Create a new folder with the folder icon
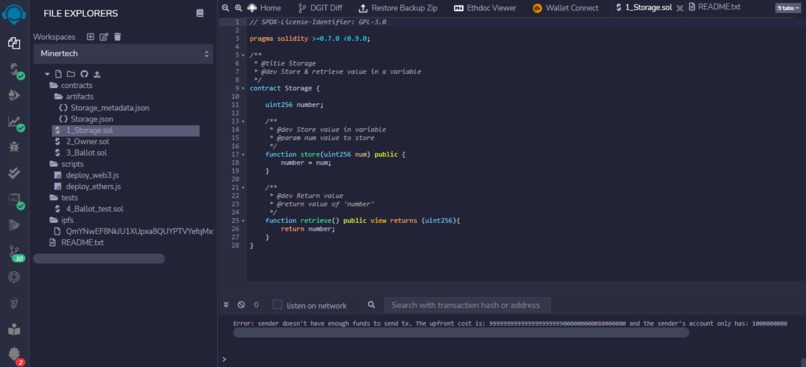Viewport: 806px width, 367px height. point(70,75)
